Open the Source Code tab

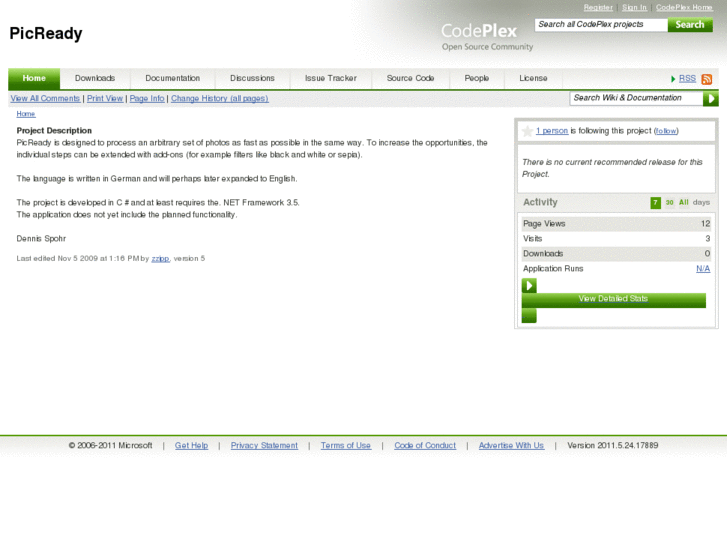coord(410,78)
